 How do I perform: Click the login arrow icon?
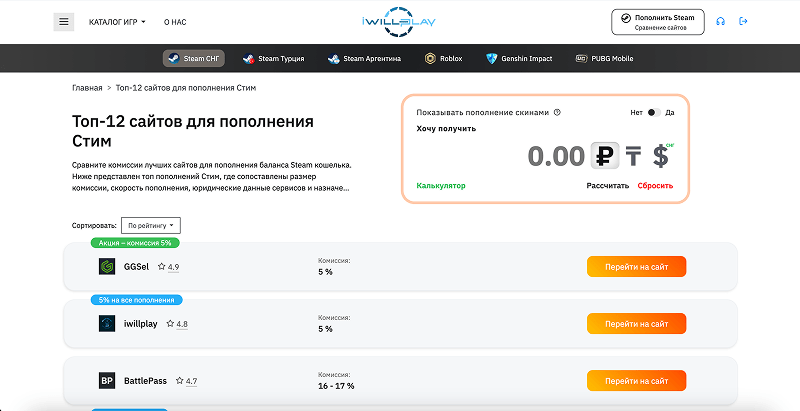(x=743, y=21)
